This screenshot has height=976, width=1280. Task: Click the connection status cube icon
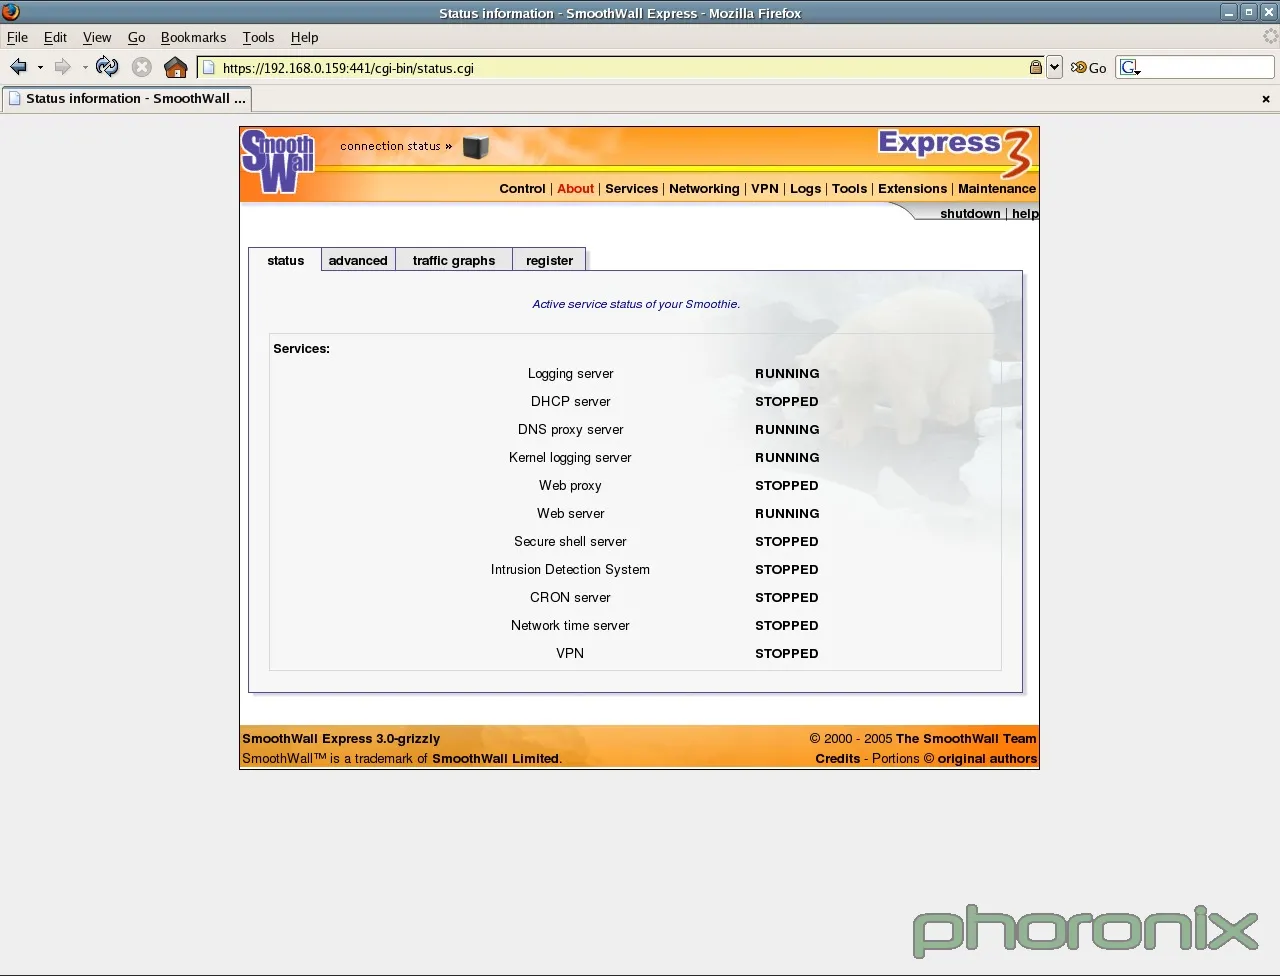[x=476, y=146]
